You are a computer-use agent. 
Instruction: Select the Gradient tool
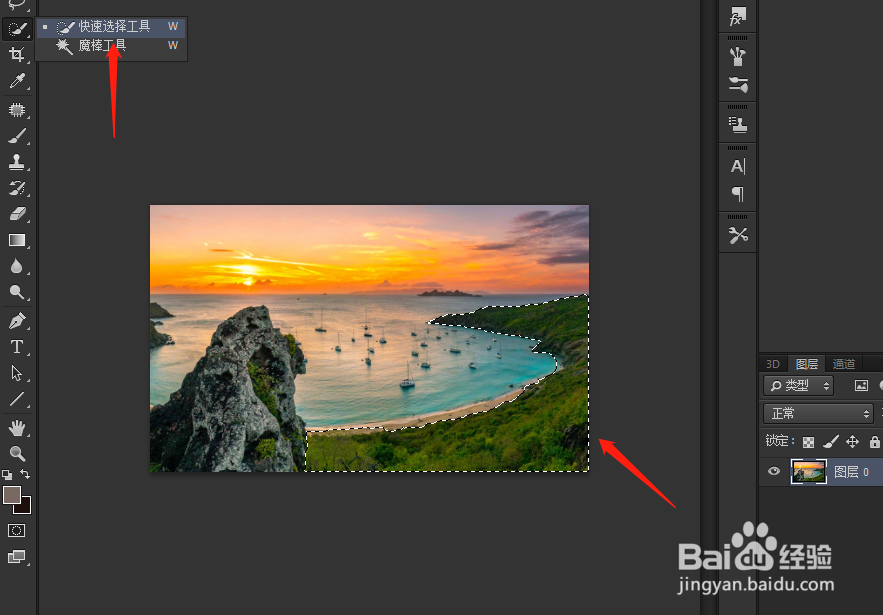pyautogui.click(x=17, y=240)
